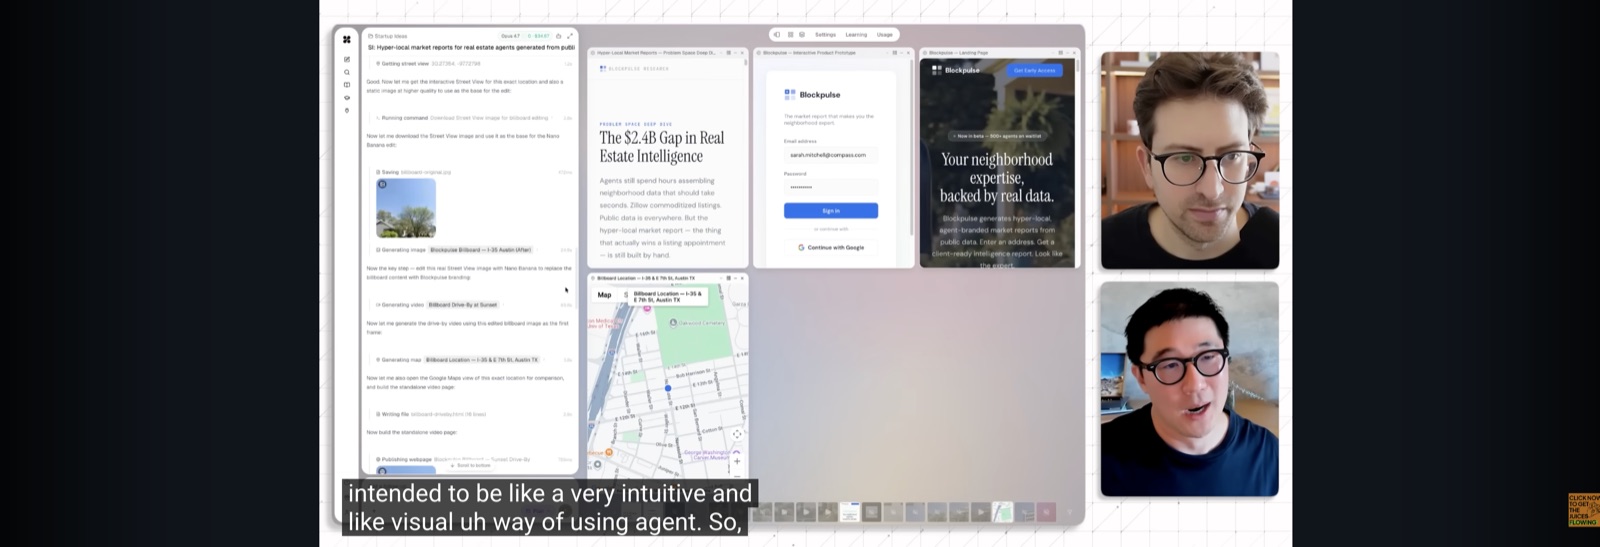Open the library book icon in sidebar

pyautogui.click(x=347, y=85)
